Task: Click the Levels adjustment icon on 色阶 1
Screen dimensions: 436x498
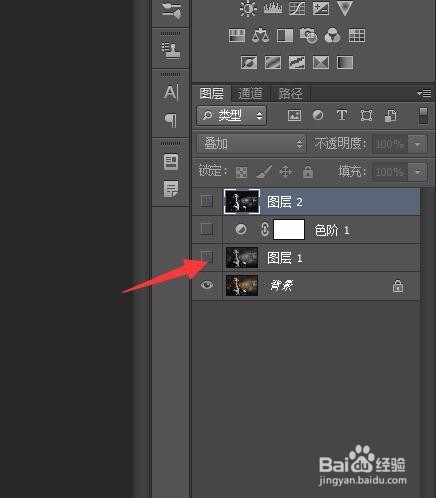Action: (x=241, y=229)
